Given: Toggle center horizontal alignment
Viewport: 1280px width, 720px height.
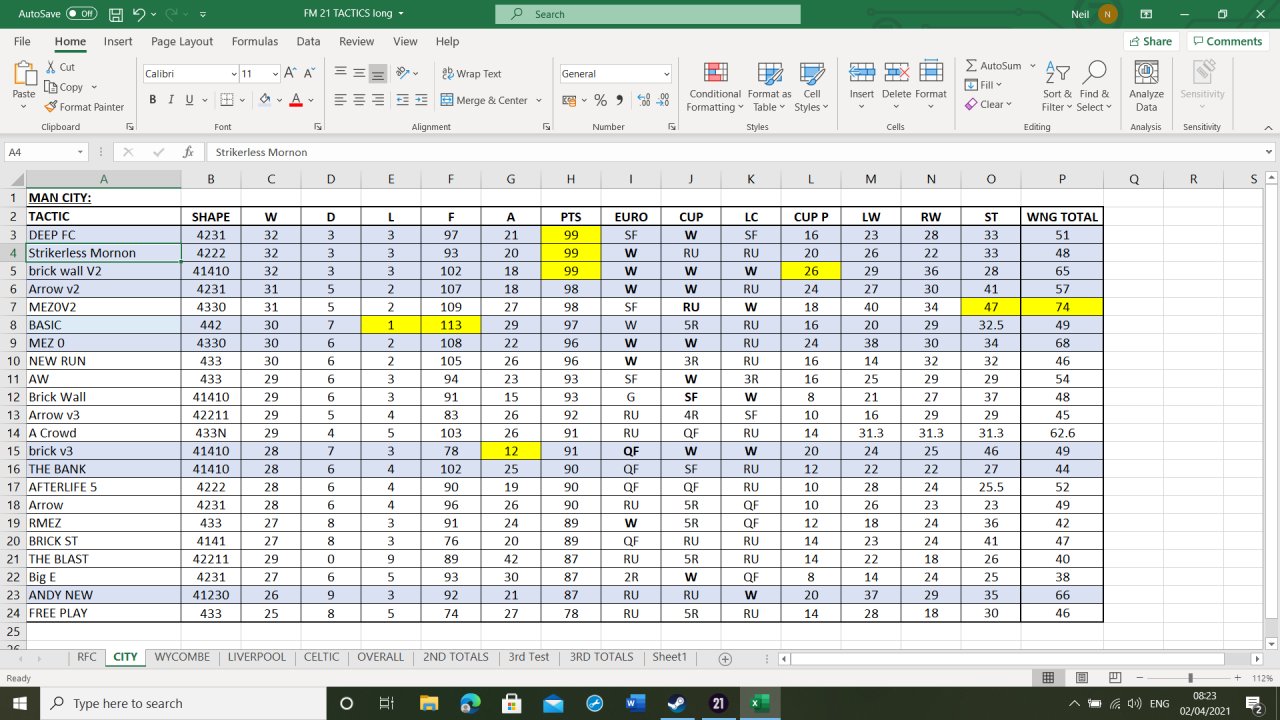Looking at the screenshot, I should coord(359,100).
